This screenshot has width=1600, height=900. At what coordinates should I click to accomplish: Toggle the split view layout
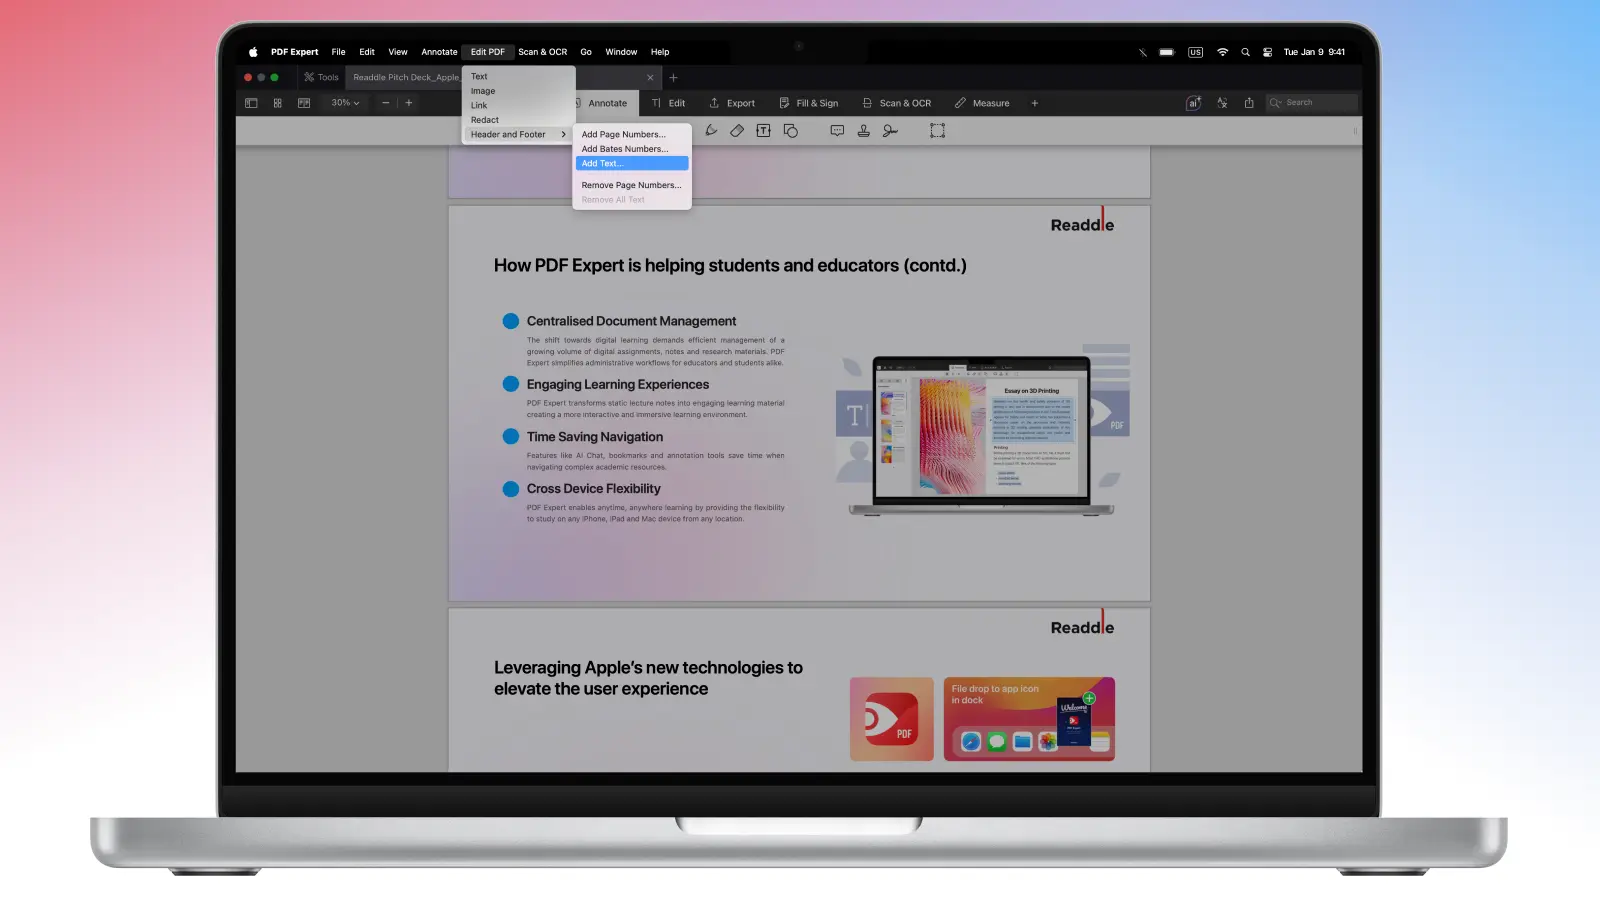304,103
